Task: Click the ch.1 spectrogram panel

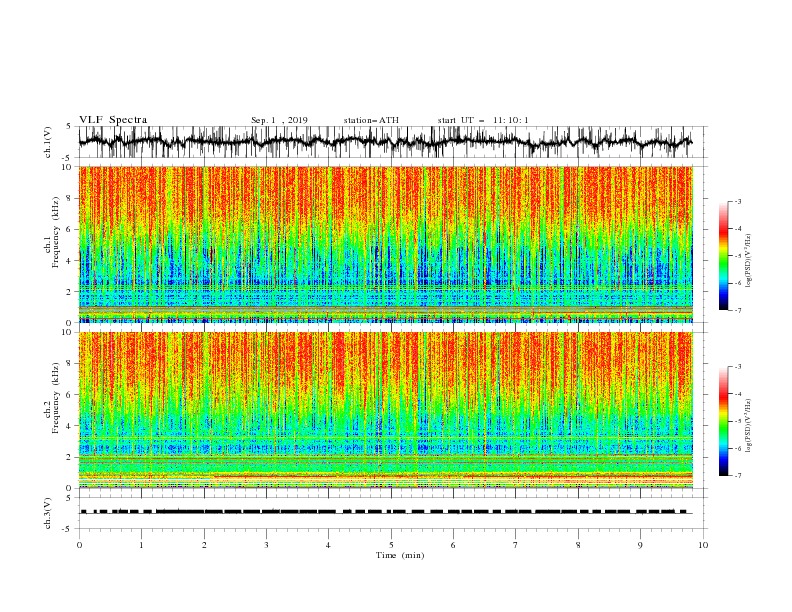Action: tap(385, 244)
